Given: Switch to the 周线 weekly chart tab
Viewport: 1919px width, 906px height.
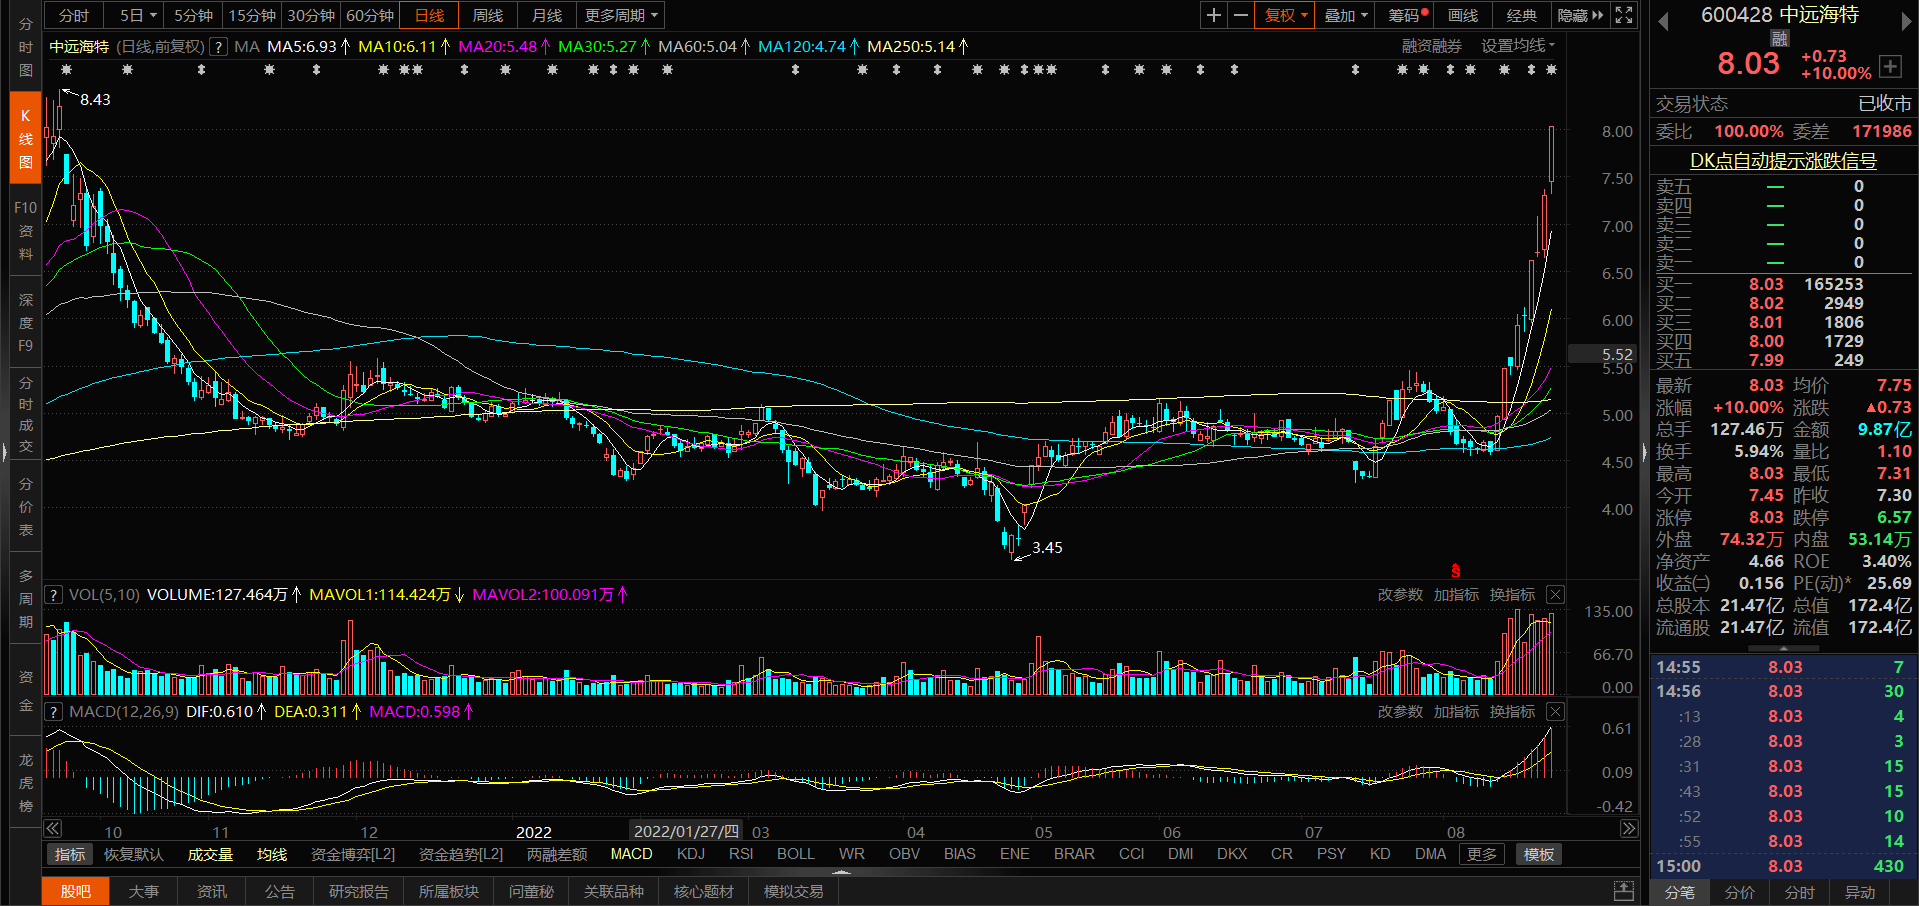Looking at the screenshot, I should coord(488,15).
